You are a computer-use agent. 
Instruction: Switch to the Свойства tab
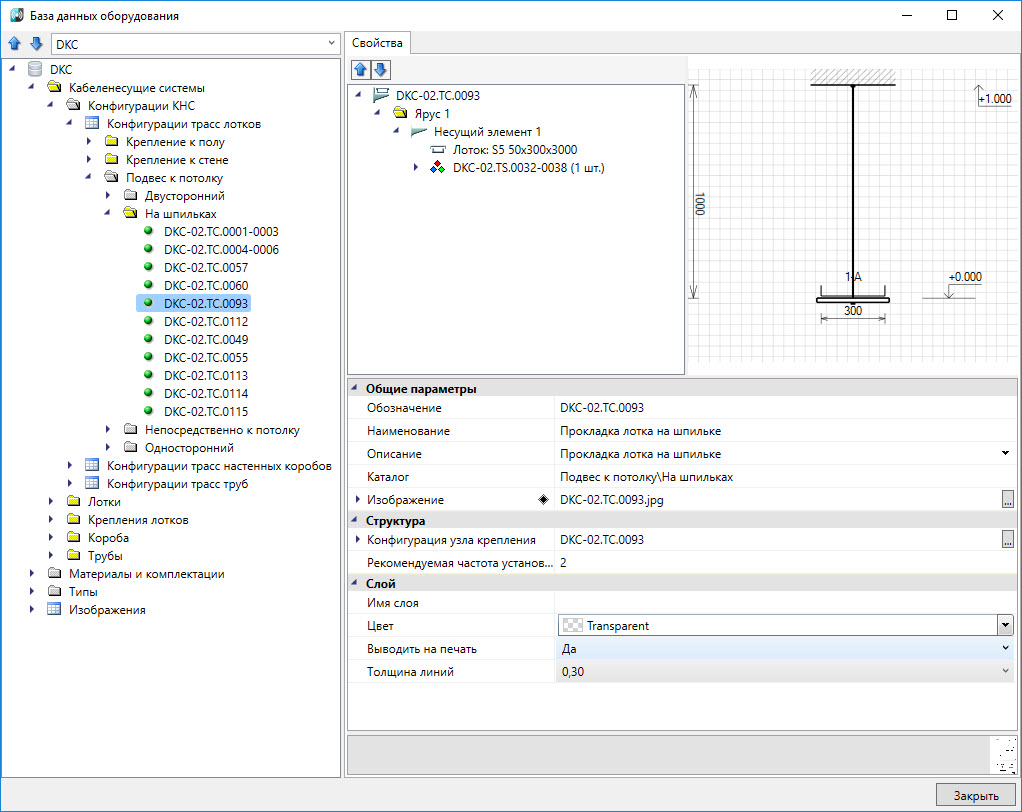point(377,43)
